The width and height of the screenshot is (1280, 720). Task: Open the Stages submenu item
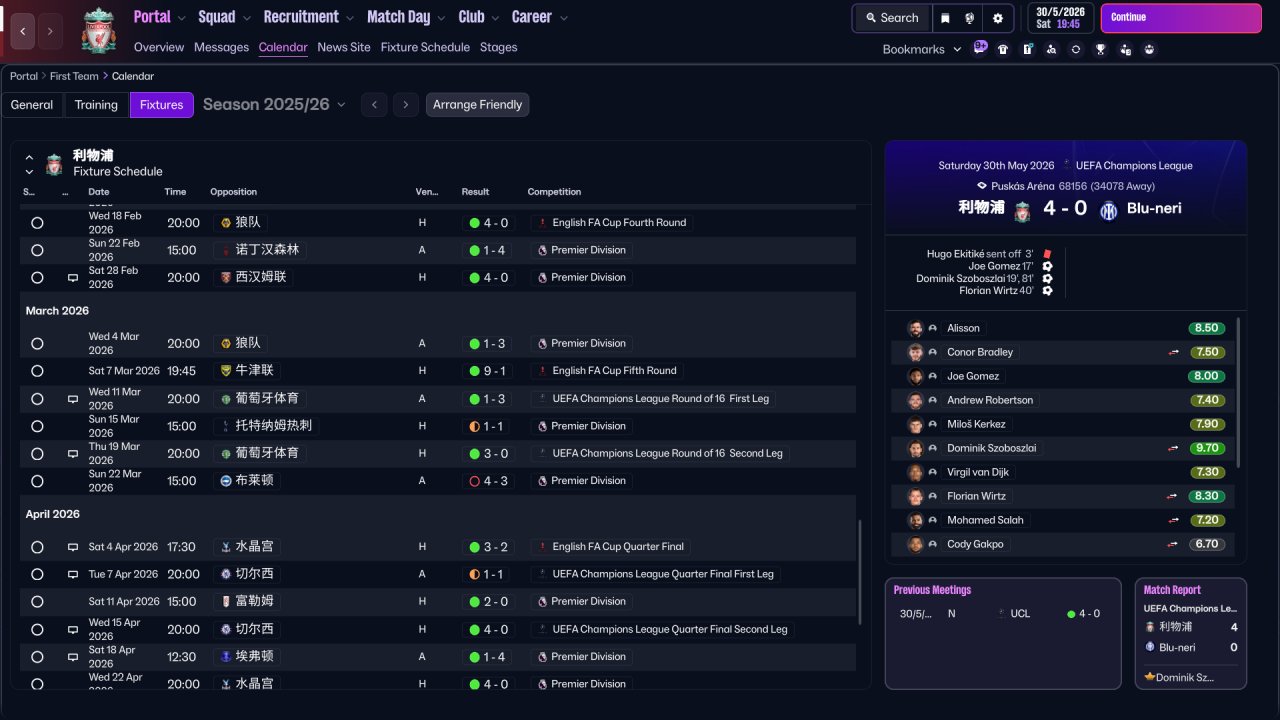(499, 47)
